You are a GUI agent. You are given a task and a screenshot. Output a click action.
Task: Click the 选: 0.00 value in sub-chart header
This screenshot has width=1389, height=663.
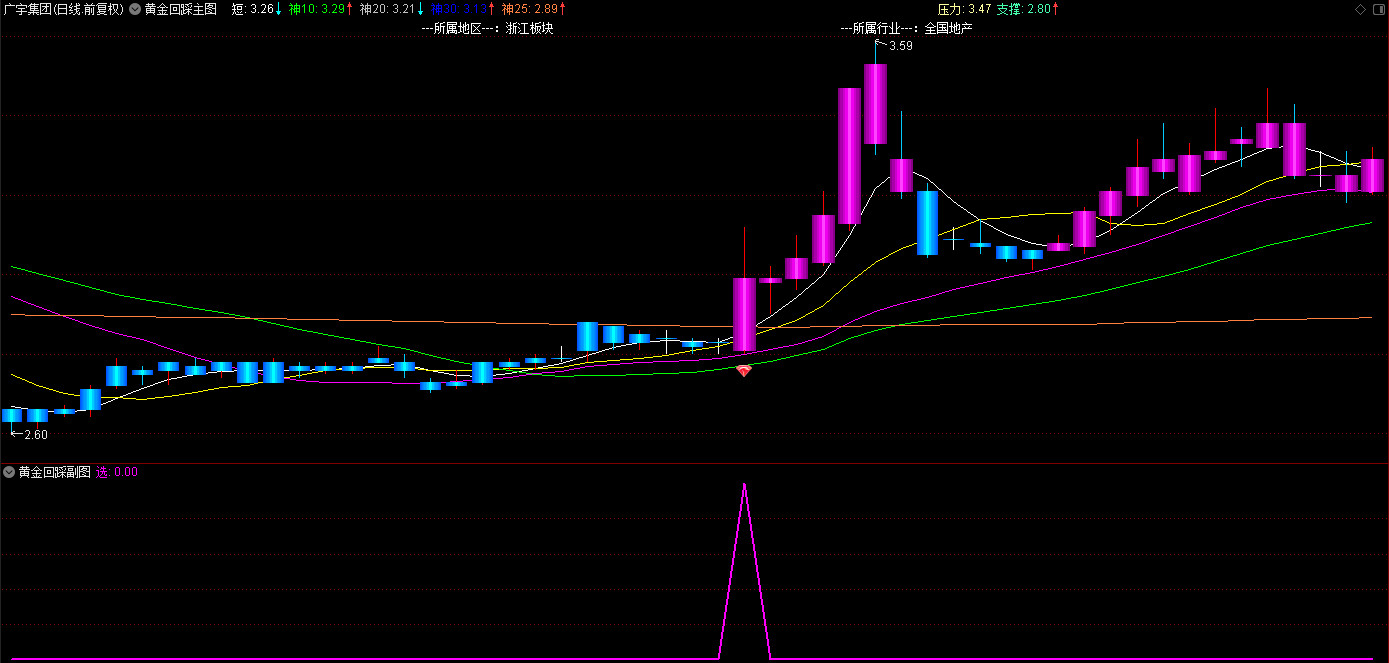click(117, 472)
